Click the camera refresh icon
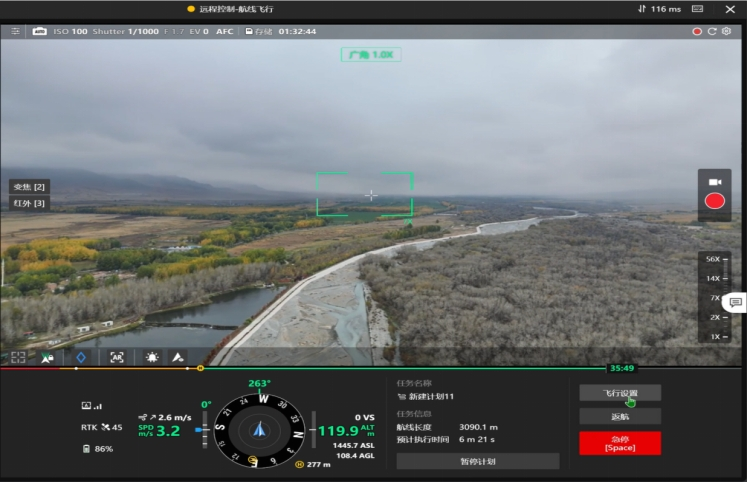The height and width of the screenshot is (483, 747). [712, 31]
